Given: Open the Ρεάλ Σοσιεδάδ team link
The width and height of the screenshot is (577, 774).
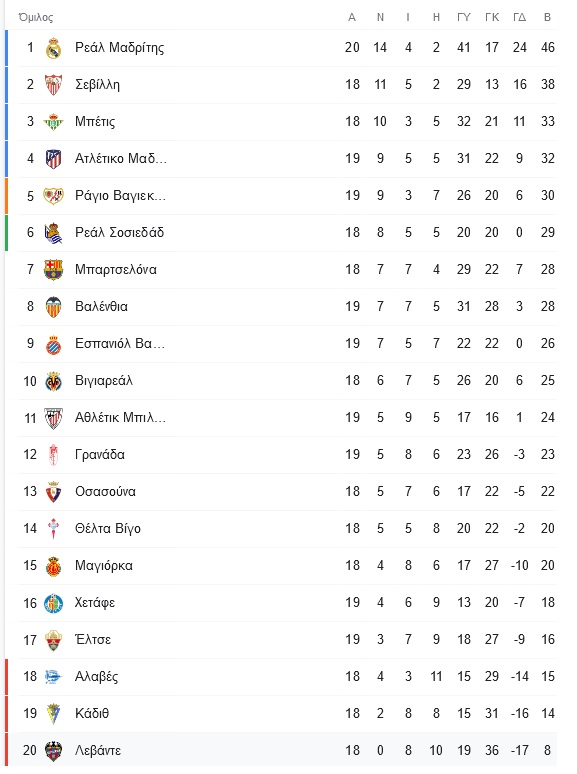Looking at the screenshot, I should [119, 232].
